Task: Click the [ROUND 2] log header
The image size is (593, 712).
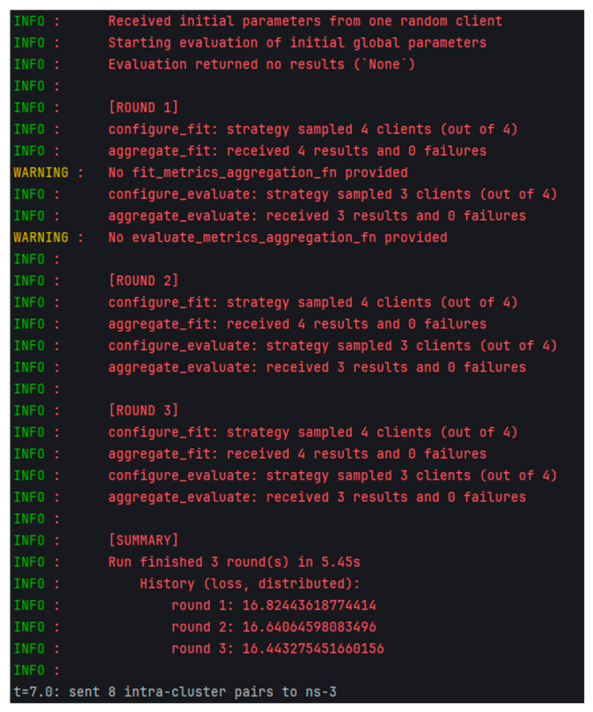Action: 143,281
